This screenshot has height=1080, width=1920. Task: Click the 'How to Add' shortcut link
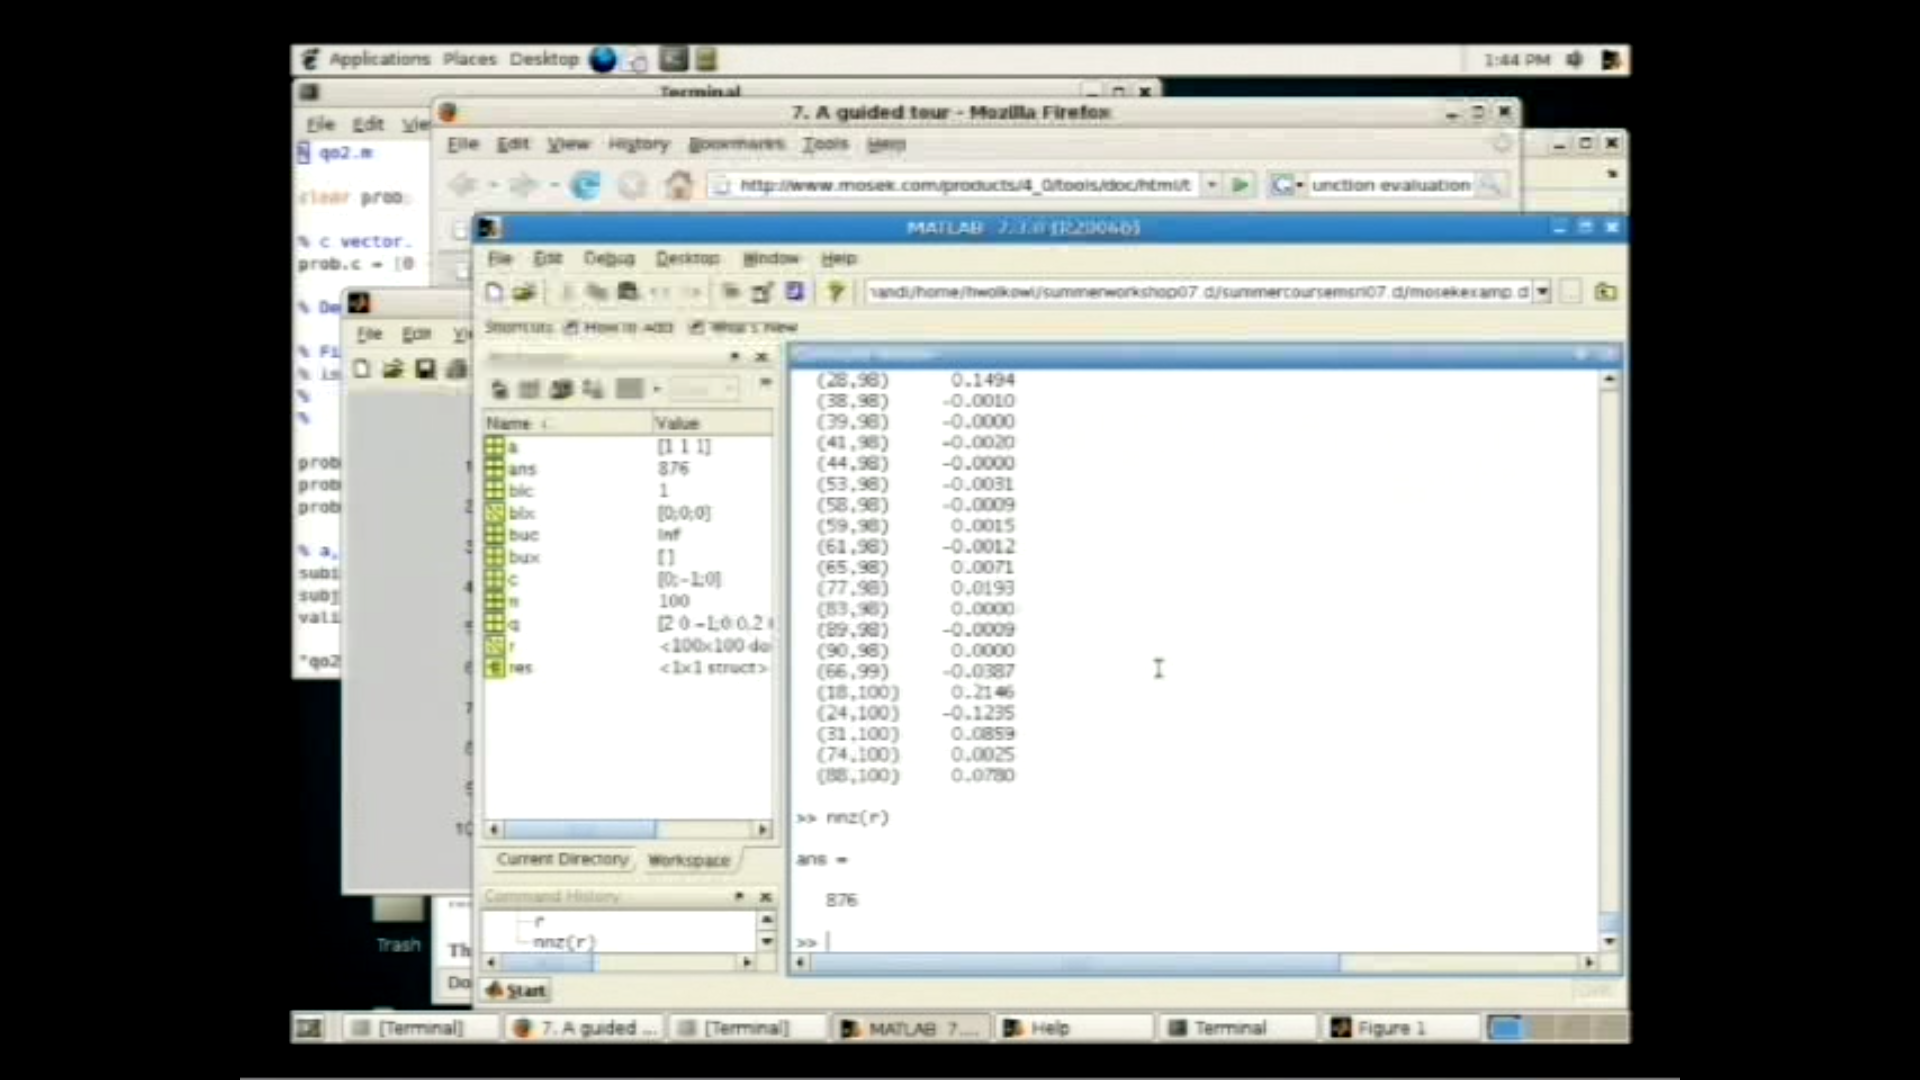coord(620,327)
